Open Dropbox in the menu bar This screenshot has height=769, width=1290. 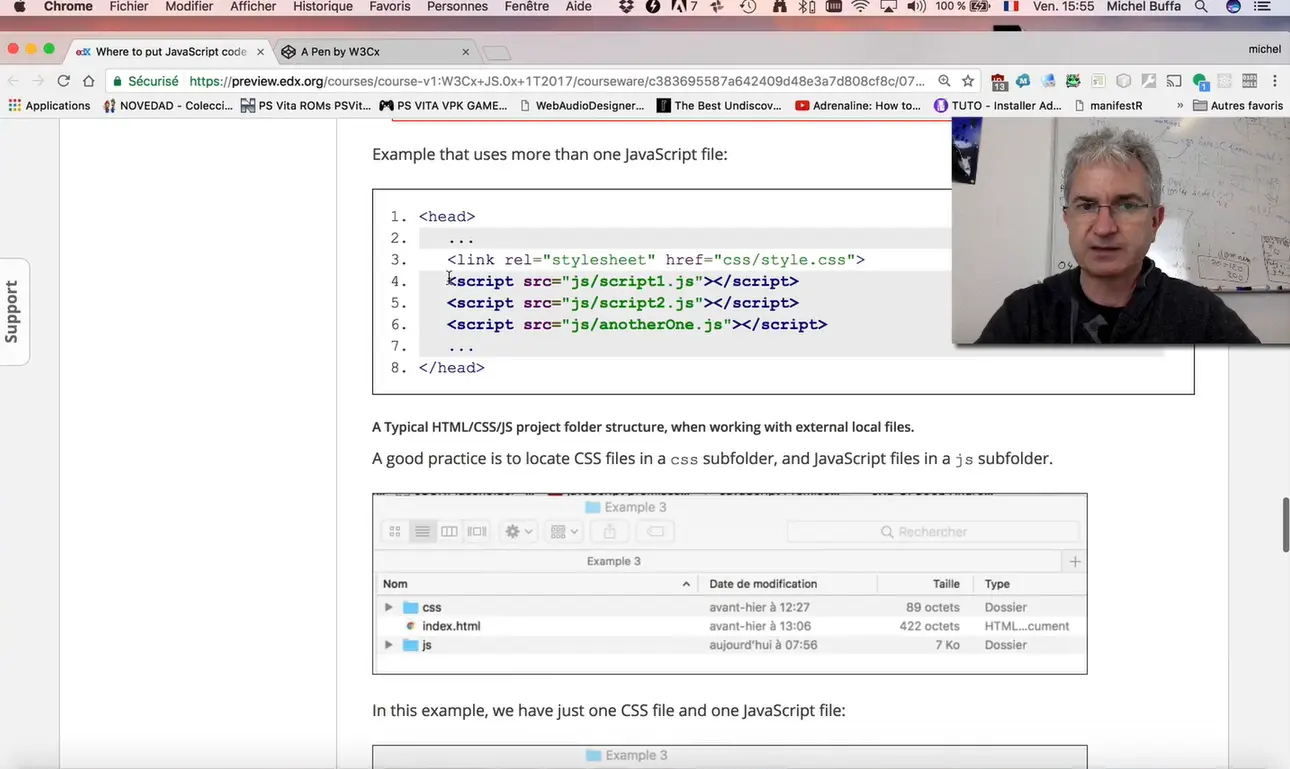(x=627, y=7)
